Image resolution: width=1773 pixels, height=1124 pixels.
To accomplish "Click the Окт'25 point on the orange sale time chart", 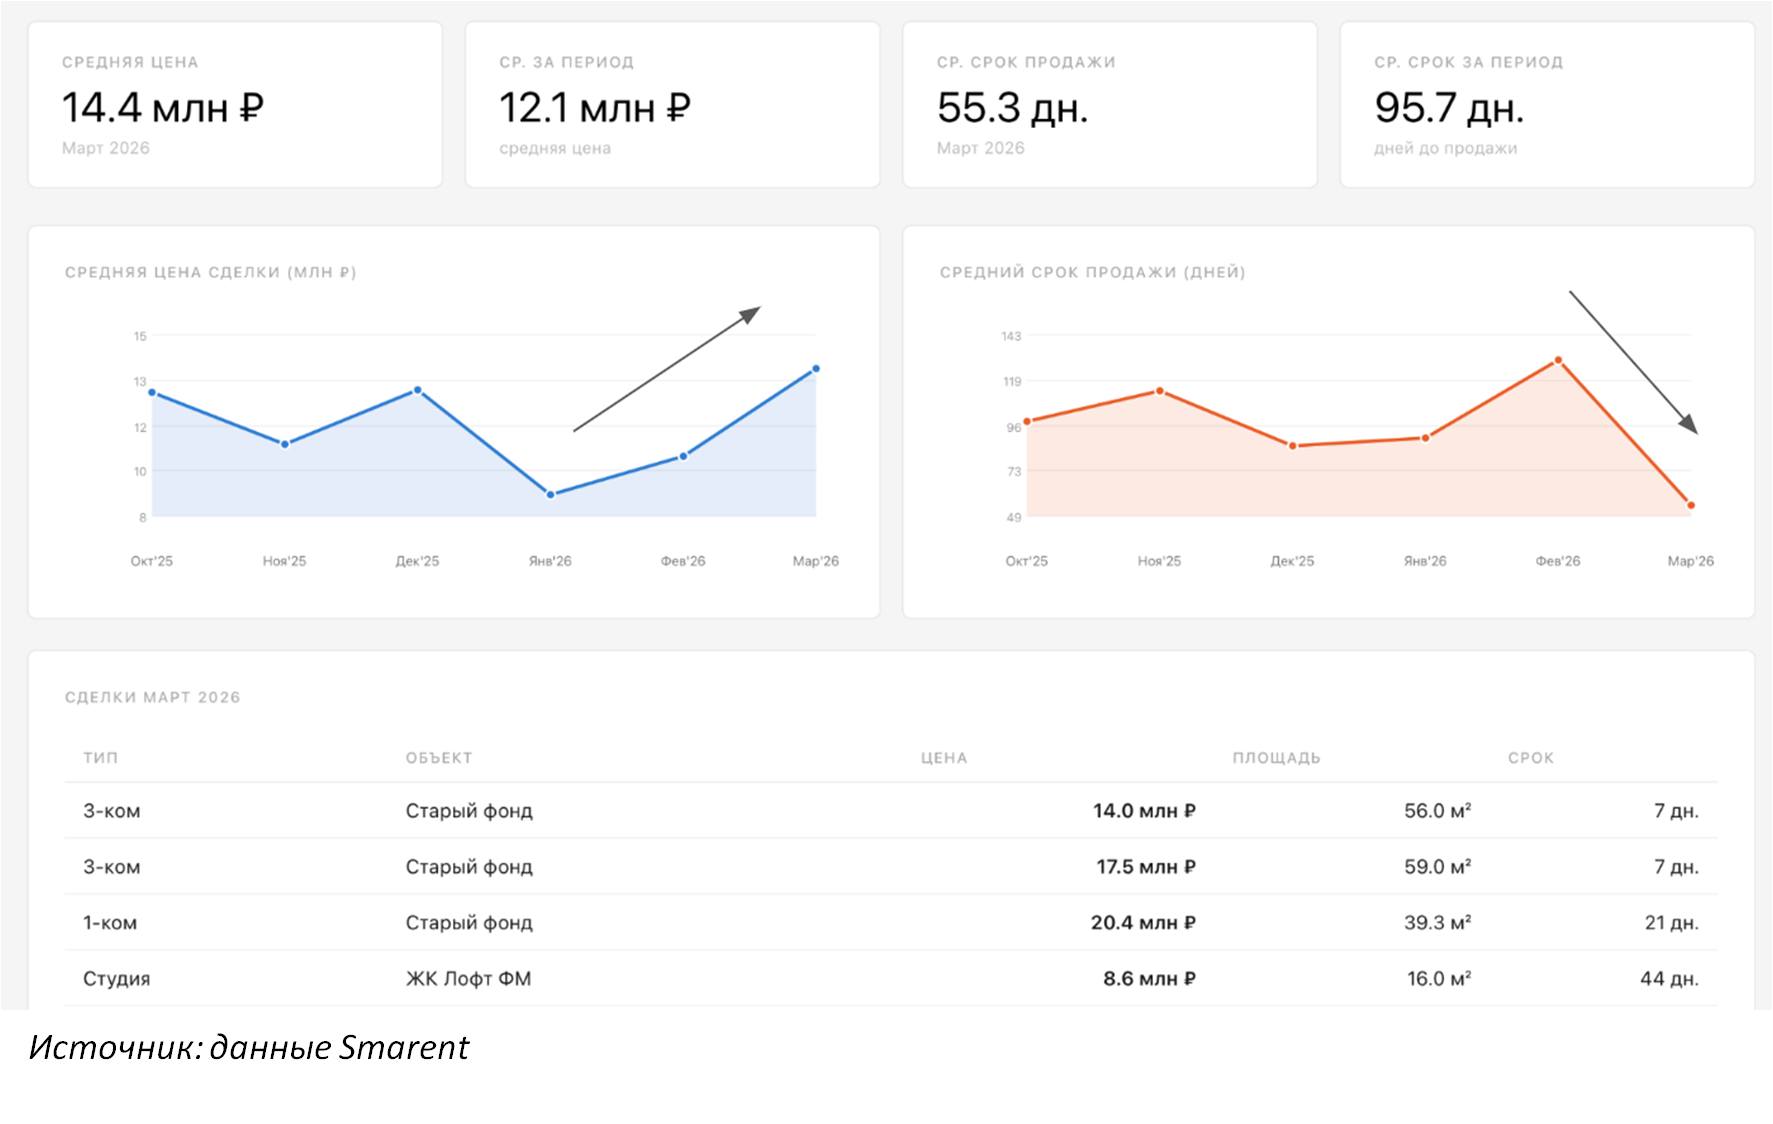I will pyautogui.click(x=1027, y=421).
